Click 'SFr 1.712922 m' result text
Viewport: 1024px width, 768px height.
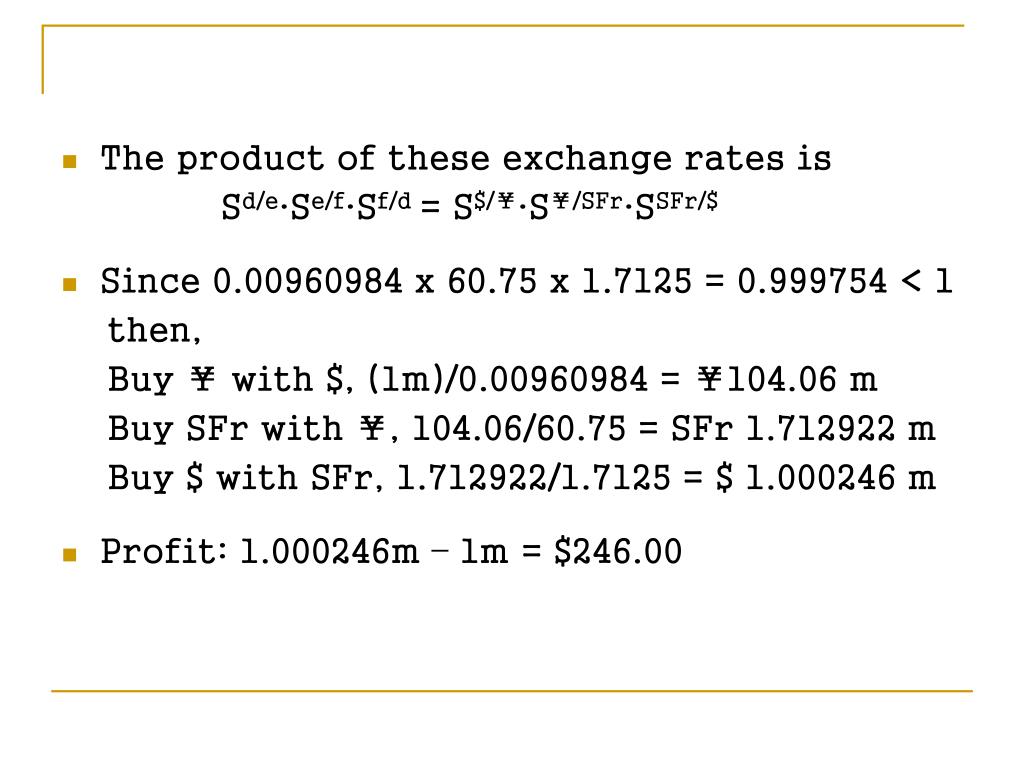[x=803, y=428]
